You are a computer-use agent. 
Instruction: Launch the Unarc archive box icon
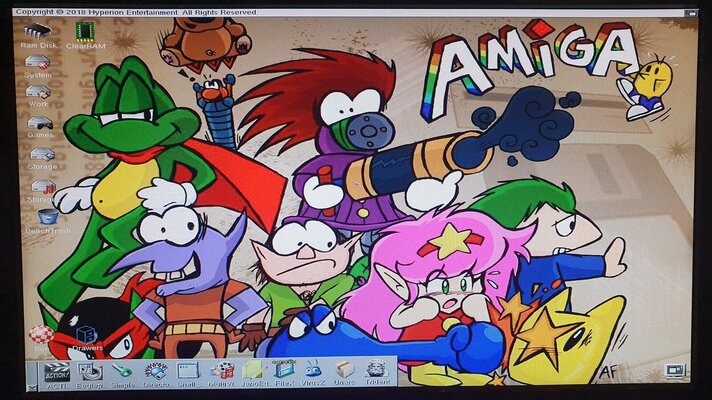coord(344,370)
